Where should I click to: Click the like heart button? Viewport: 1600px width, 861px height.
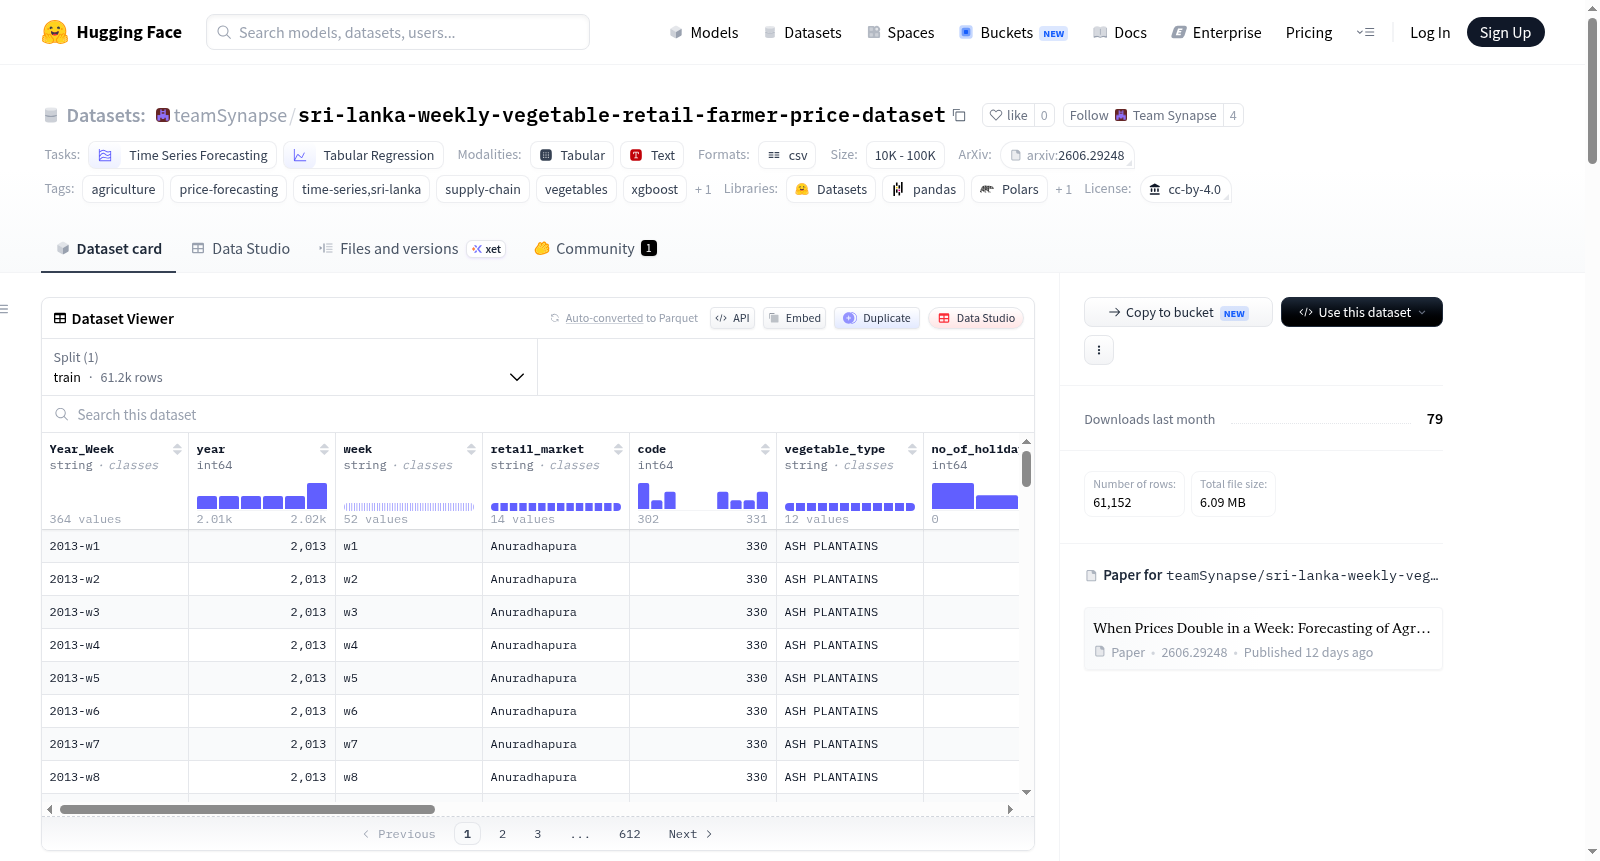point(1008,115)
